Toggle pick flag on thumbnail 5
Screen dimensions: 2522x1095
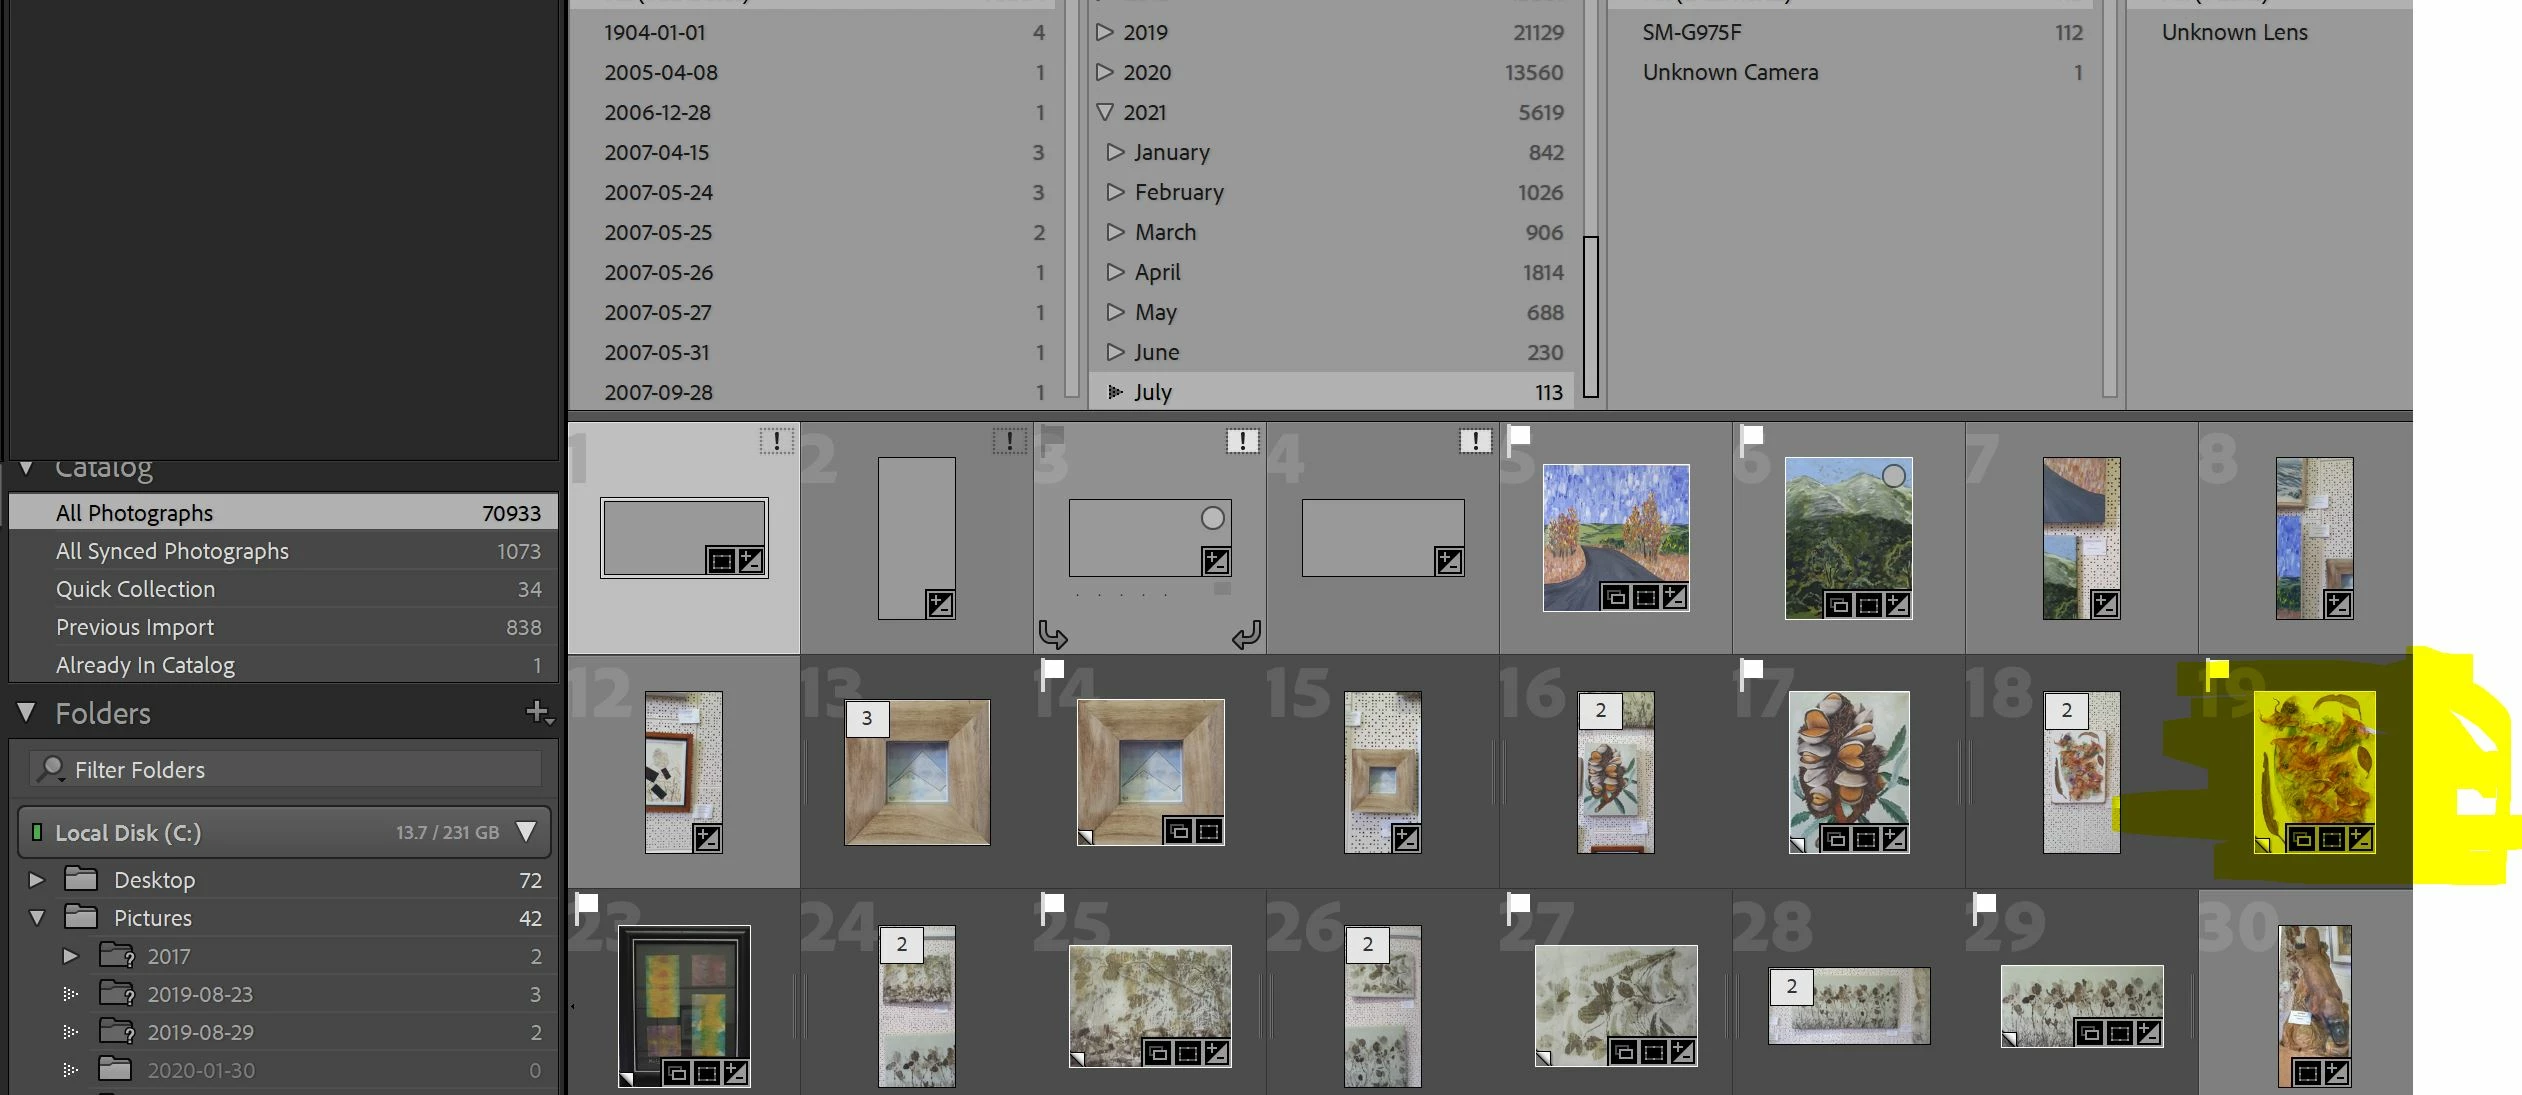pos(1519,435)
